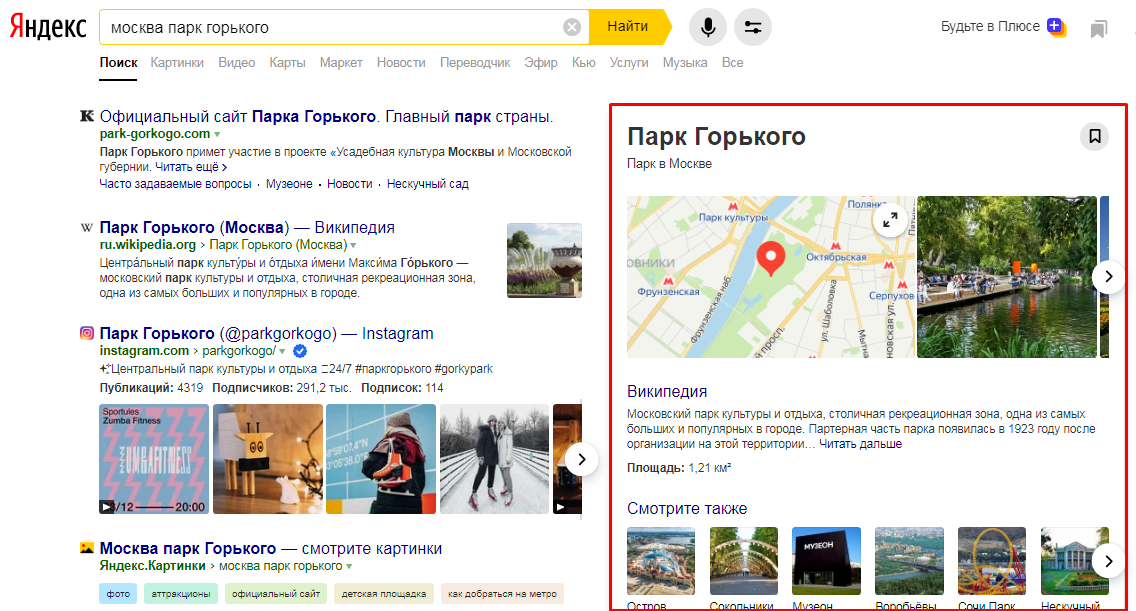Select the аттракционы filter chip
The image size is (1136, 611).
tap(181, 594)
